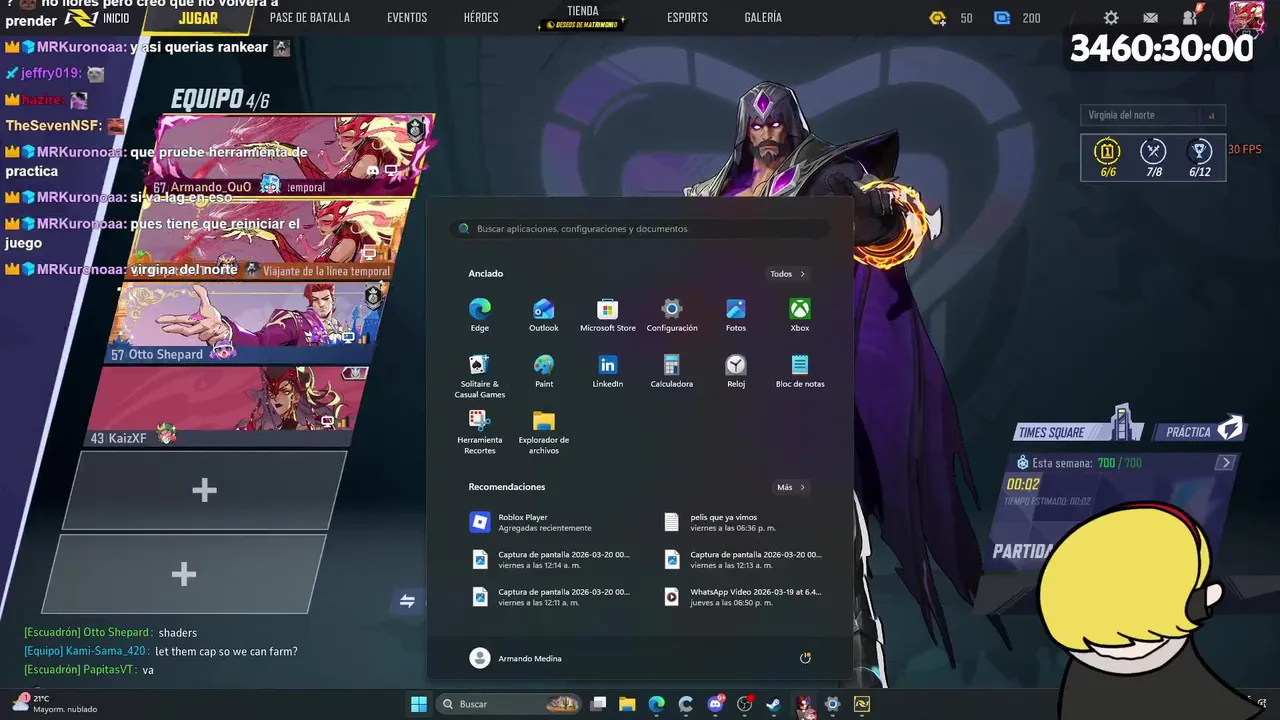
Task: Launch Paint from pinned apps
Action: (x=544, y=370)
